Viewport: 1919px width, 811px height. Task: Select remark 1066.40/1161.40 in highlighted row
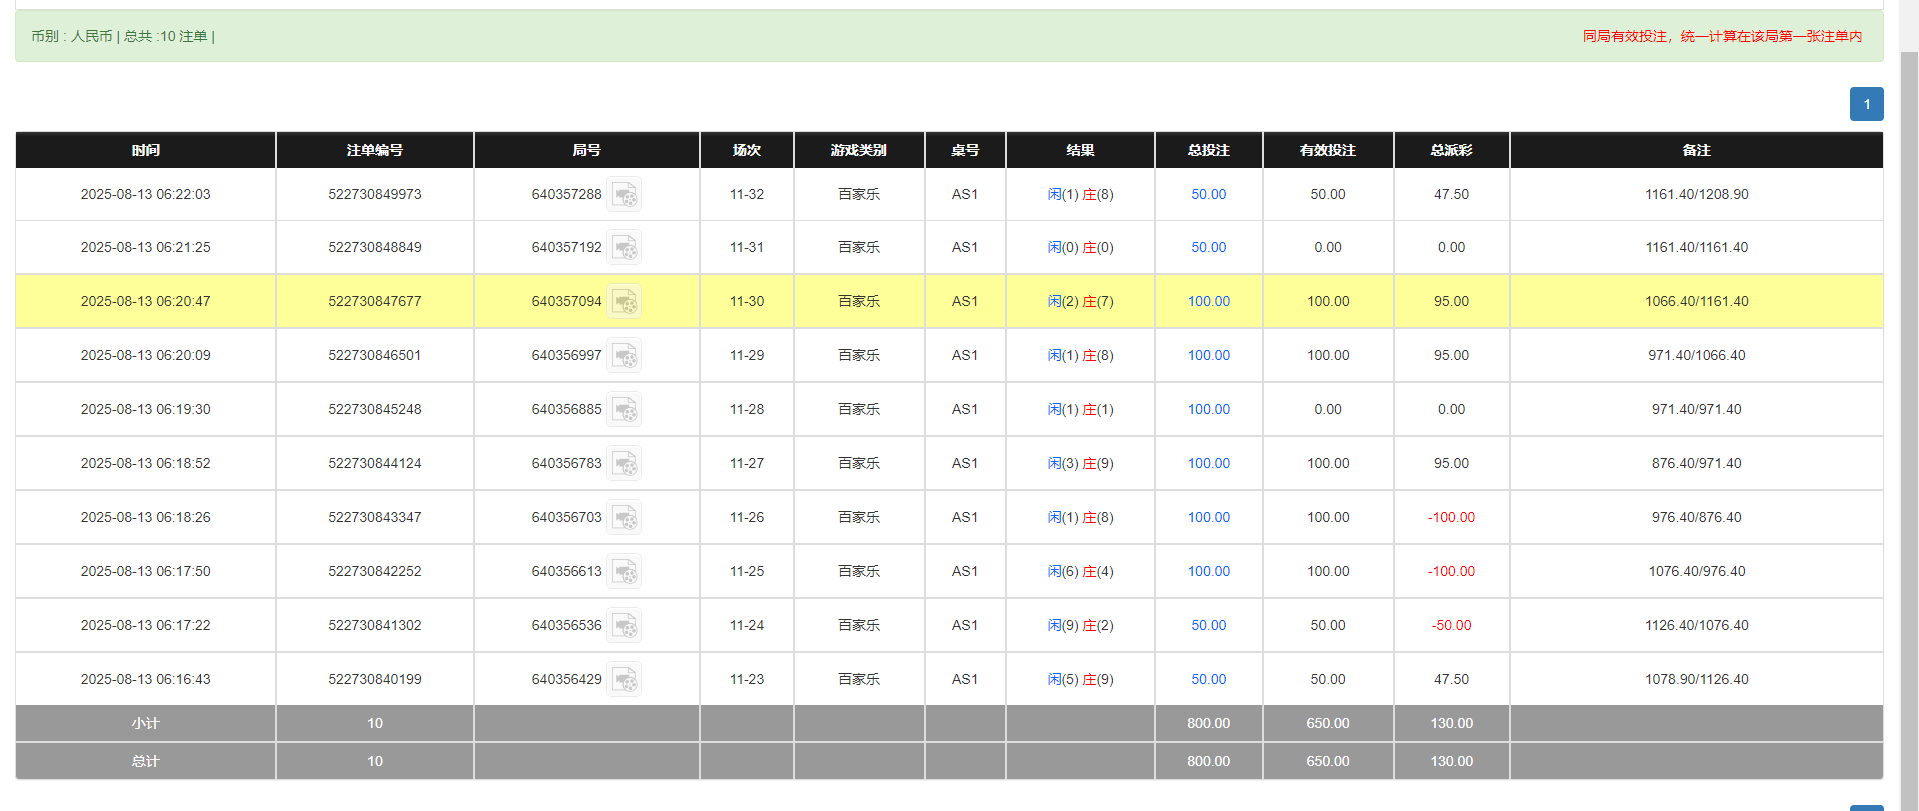click(1696, 301)
